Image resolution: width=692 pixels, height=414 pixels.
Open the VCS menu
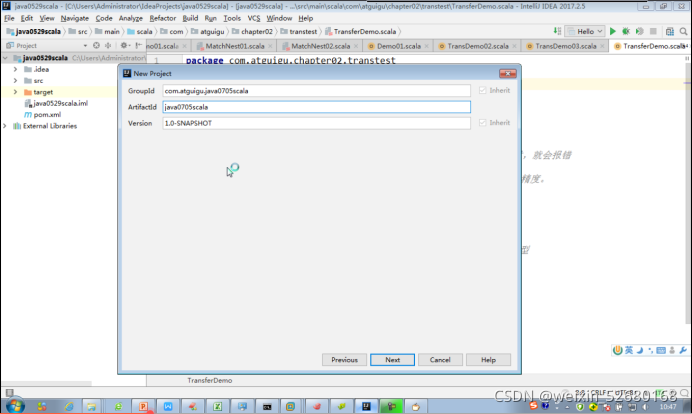[x=254, y=18]
